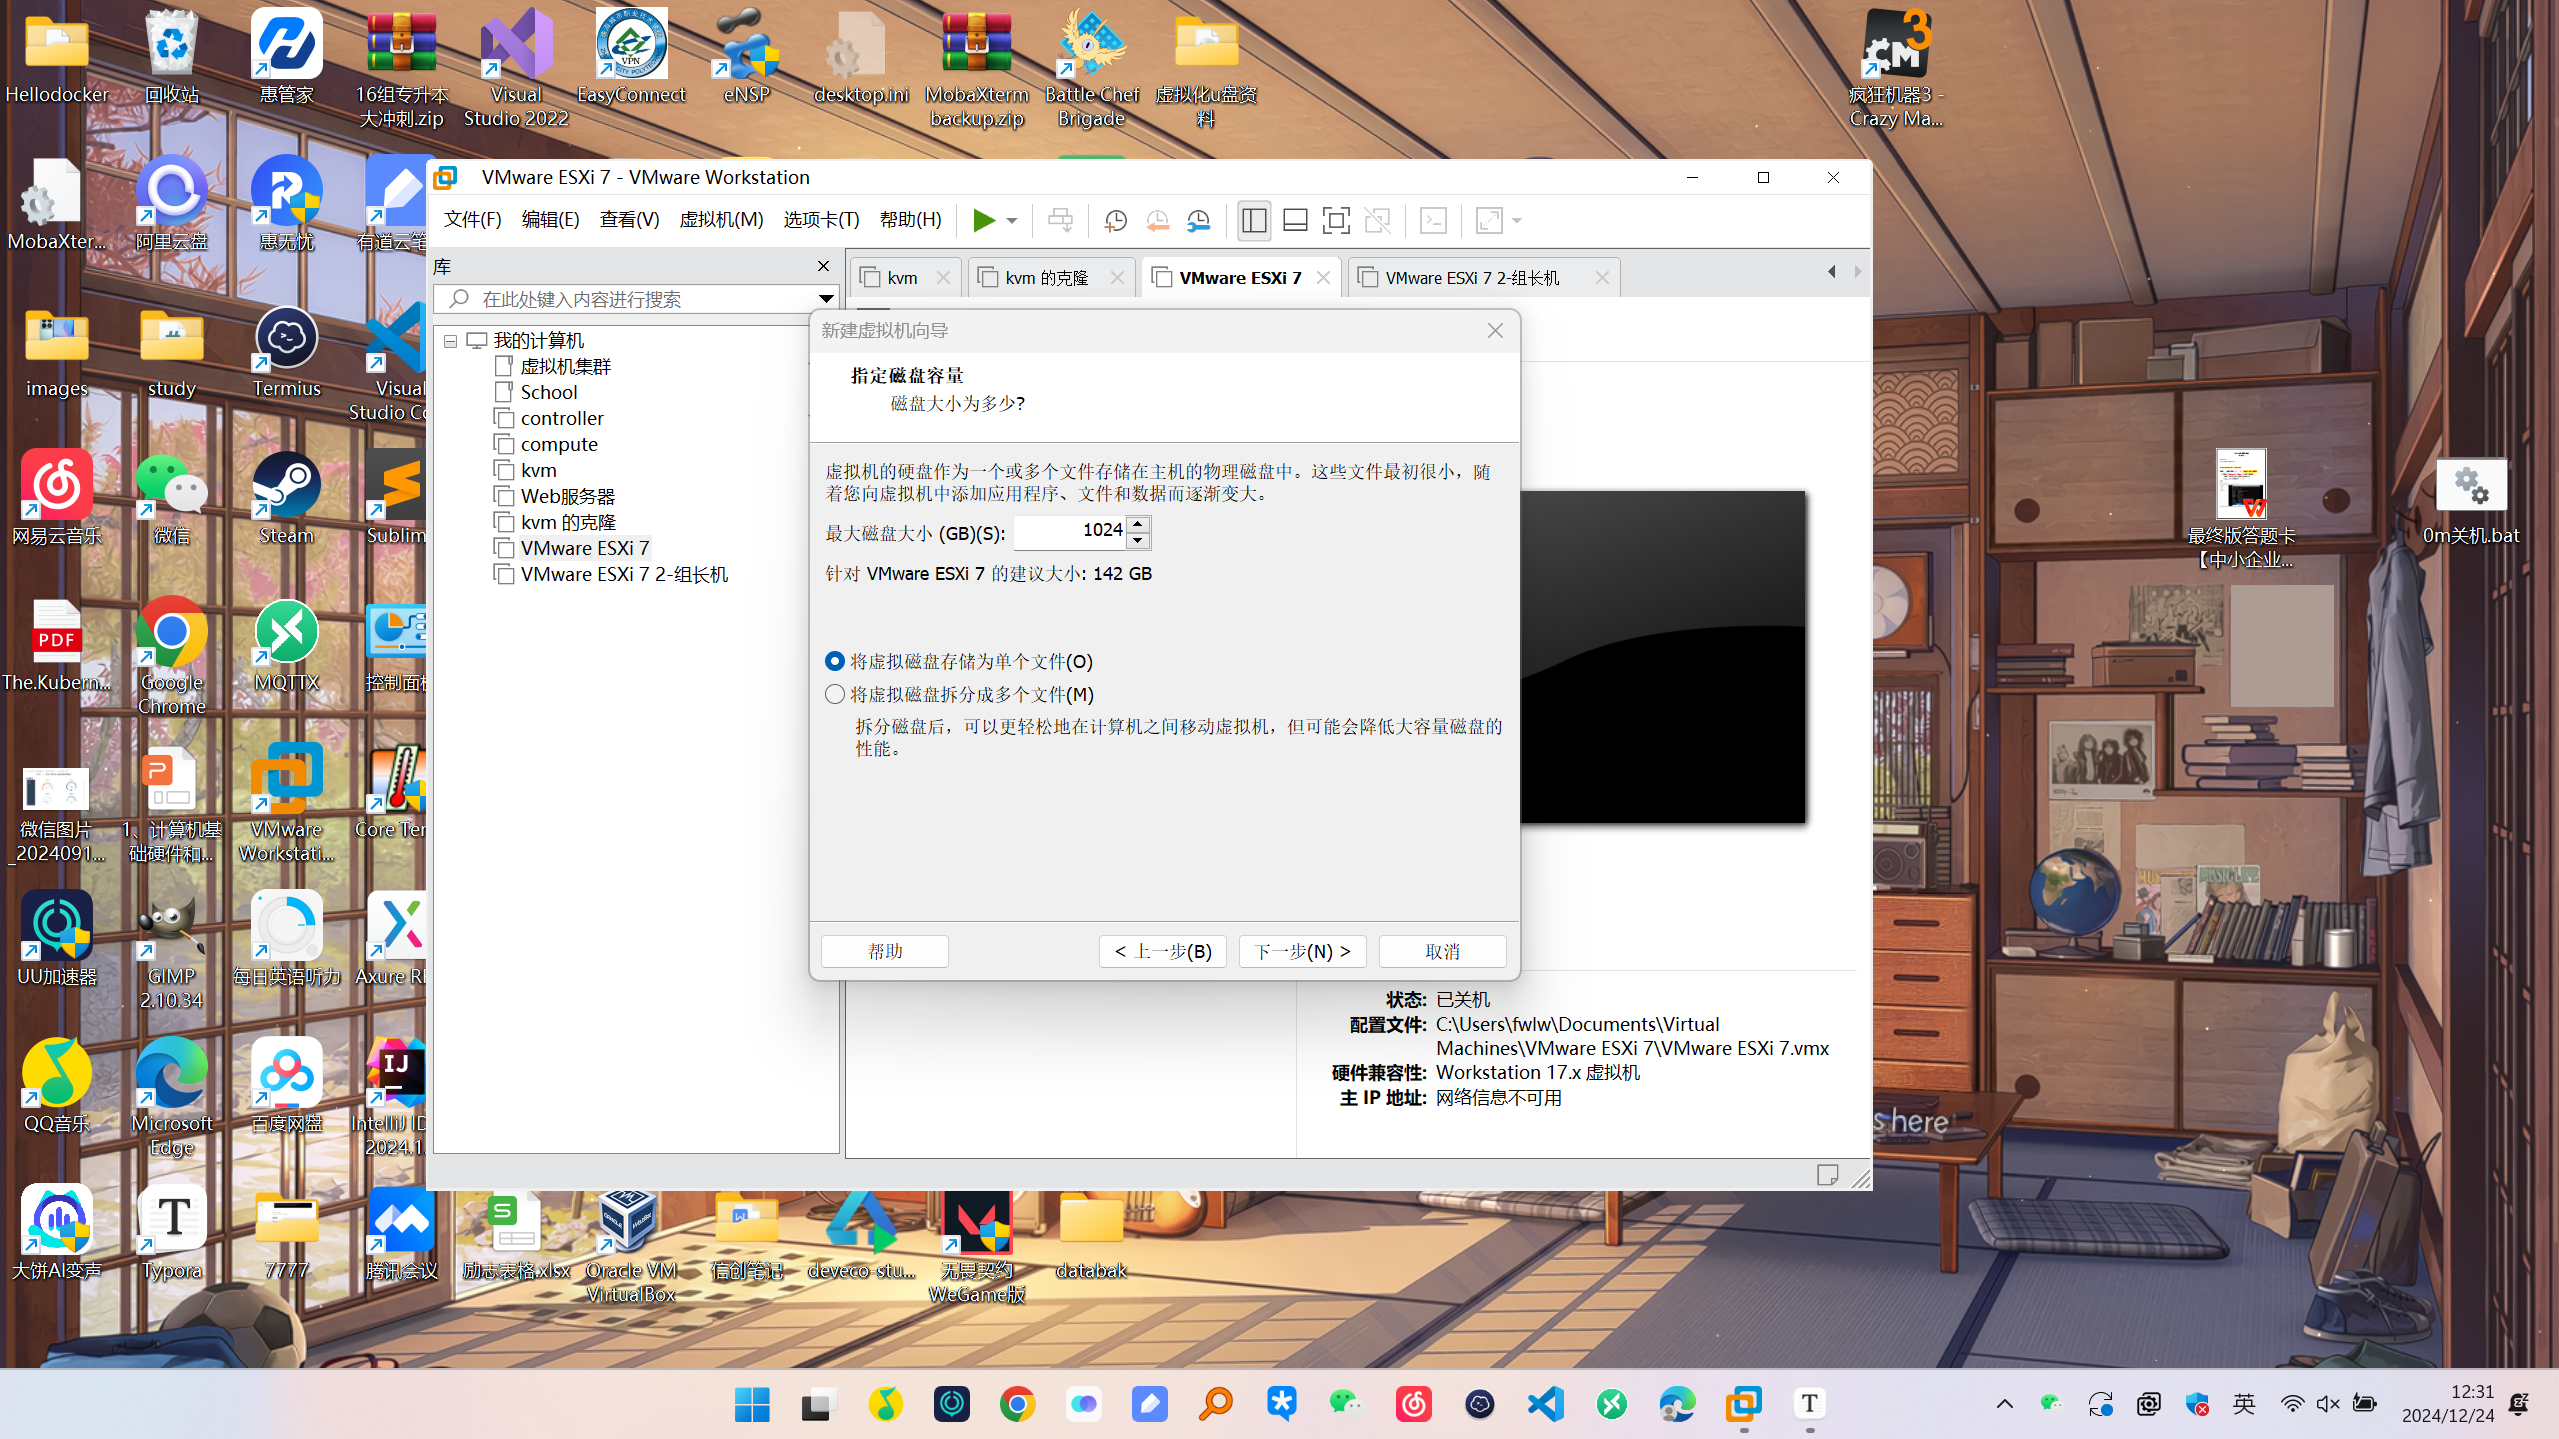The width and height of the screenshot is (2559, 1439).
Task: Open the 帮助(H) menu
Action: [x=910, y=219]
